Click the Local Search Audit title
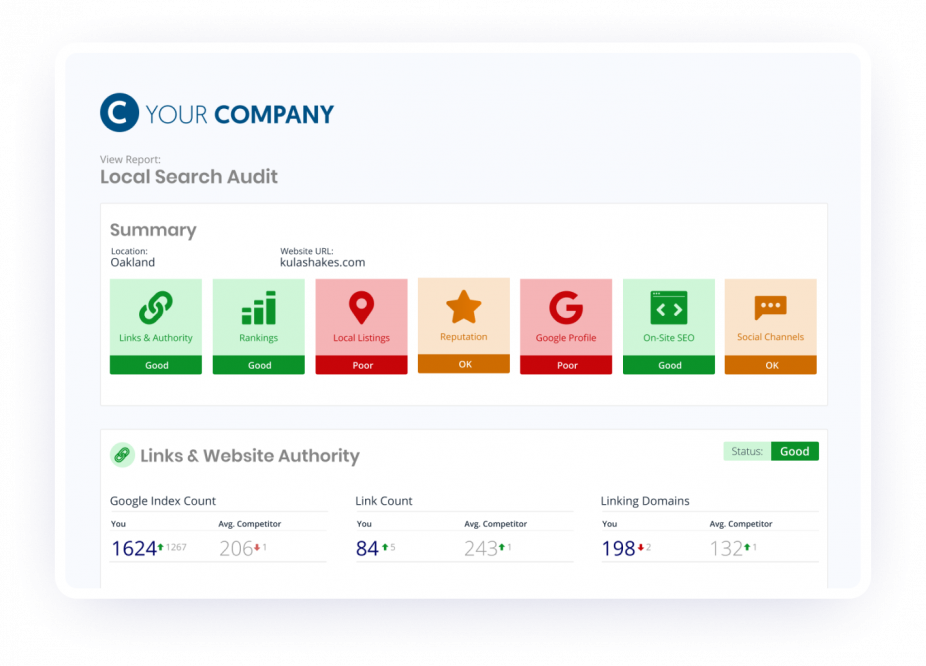This screenshot has height=666, width=926. pos(189,177)
